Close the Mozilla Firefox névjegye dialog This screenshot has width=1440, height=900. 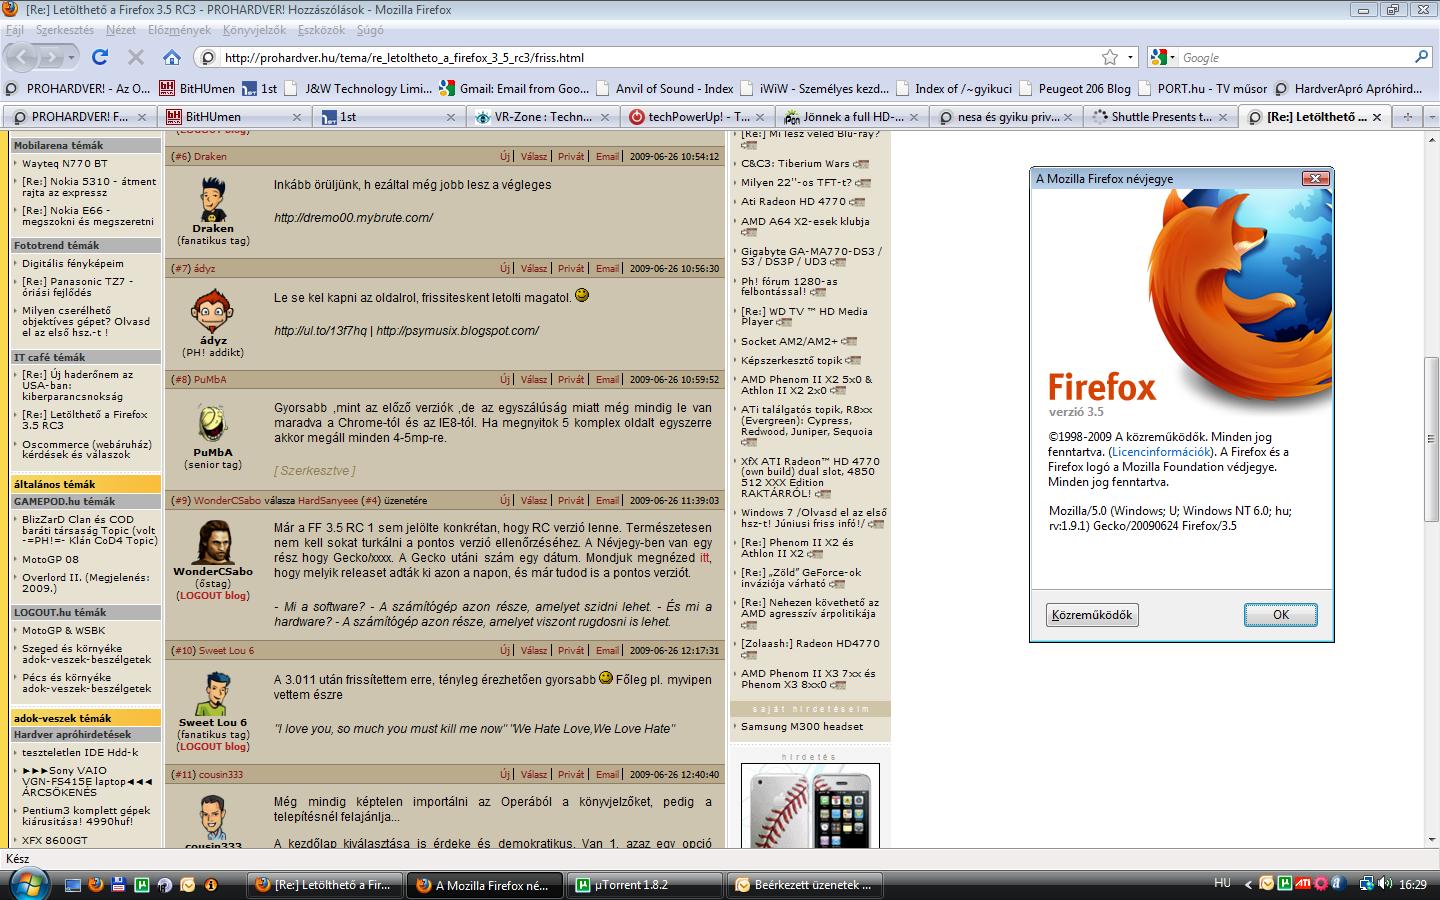(x=1315, y=178)
